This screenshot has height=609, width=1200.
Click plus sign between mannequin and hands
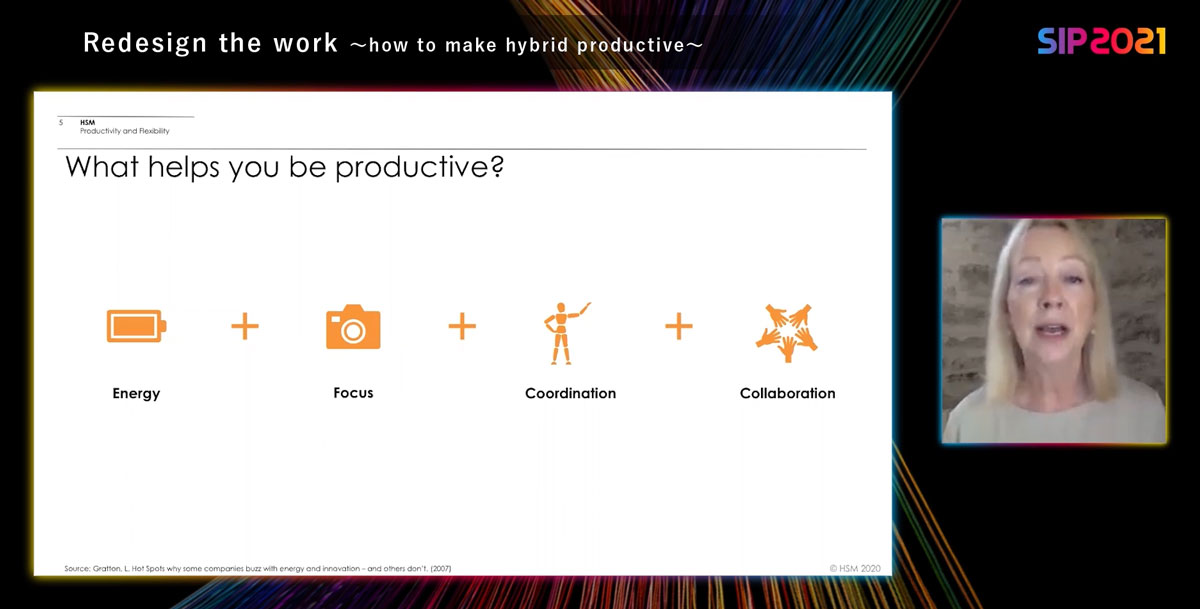pyautogui.click(x=678, y=326)
